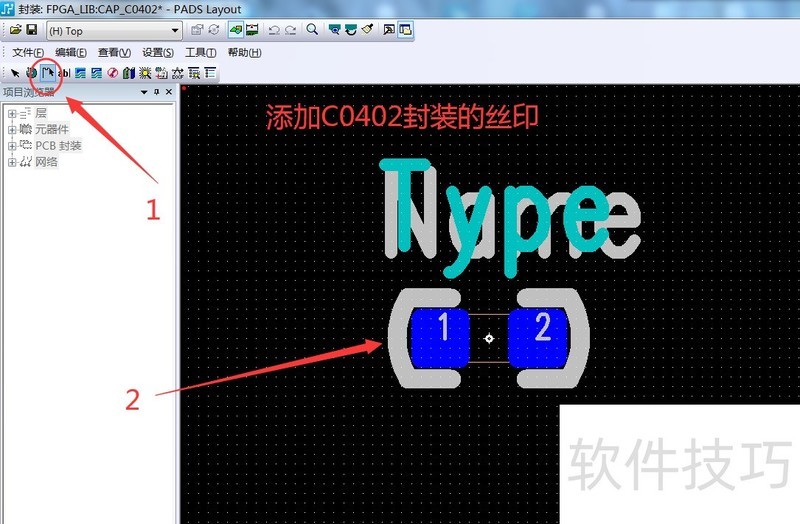Choose the text 'abl' tool
Screen dimensions: 800x524
pos(64,72)
